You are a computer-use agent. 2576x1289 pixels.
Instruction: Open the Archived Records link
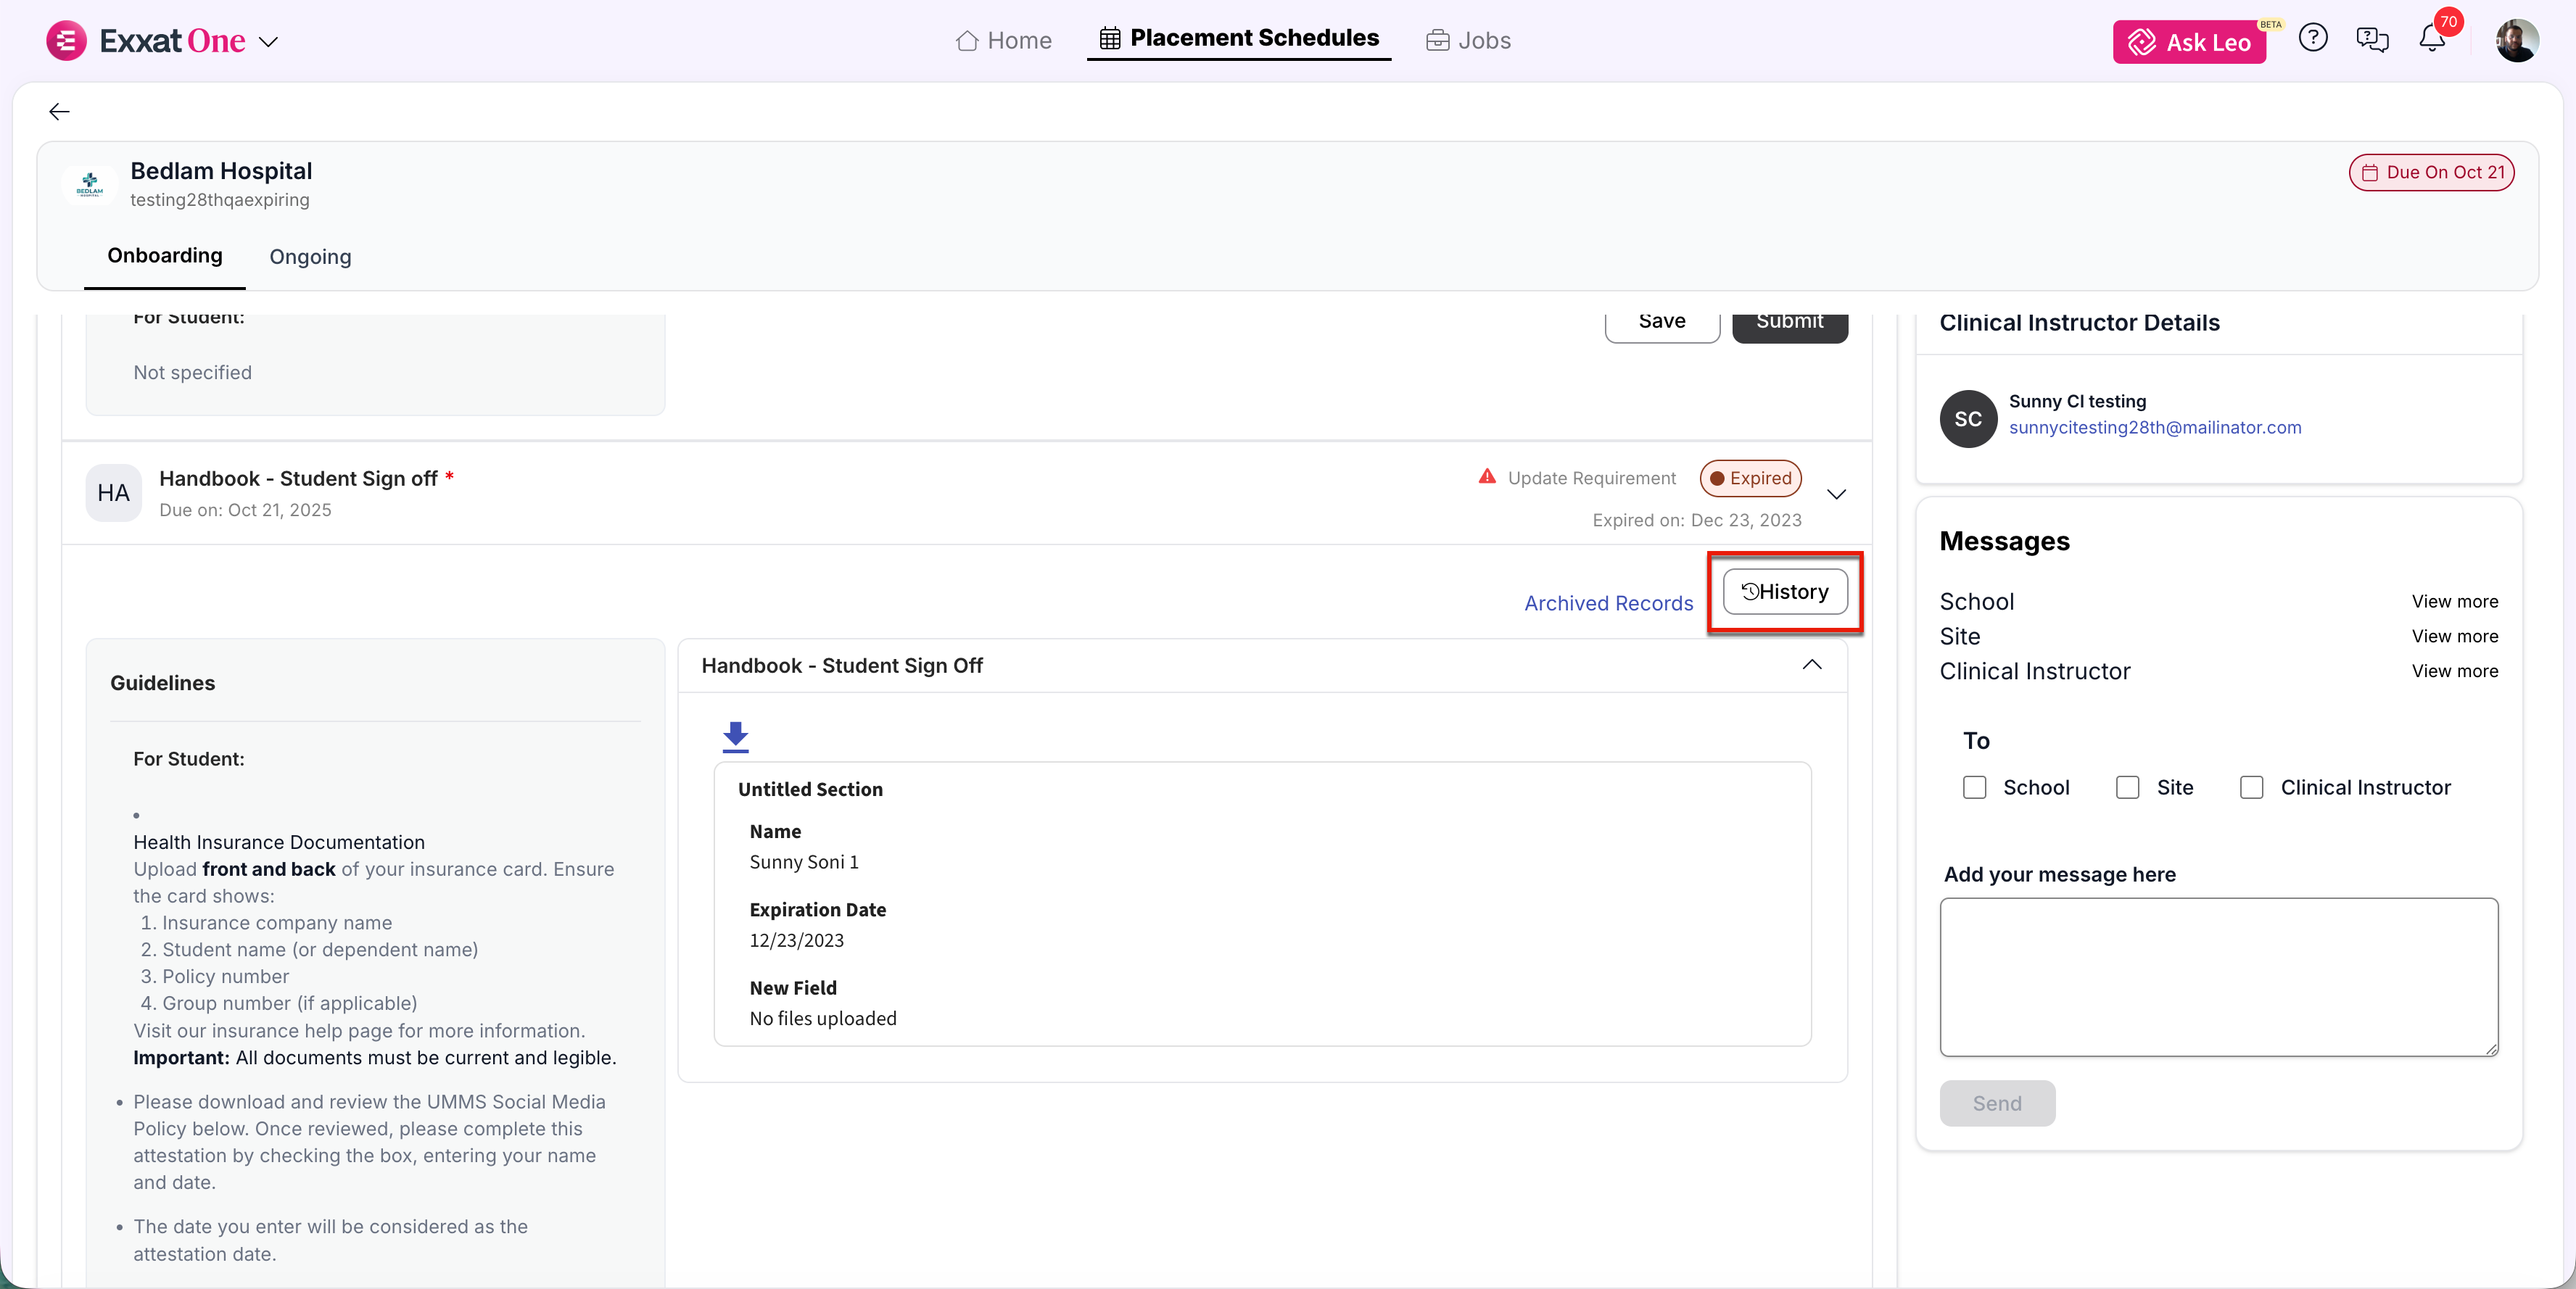1608,603
